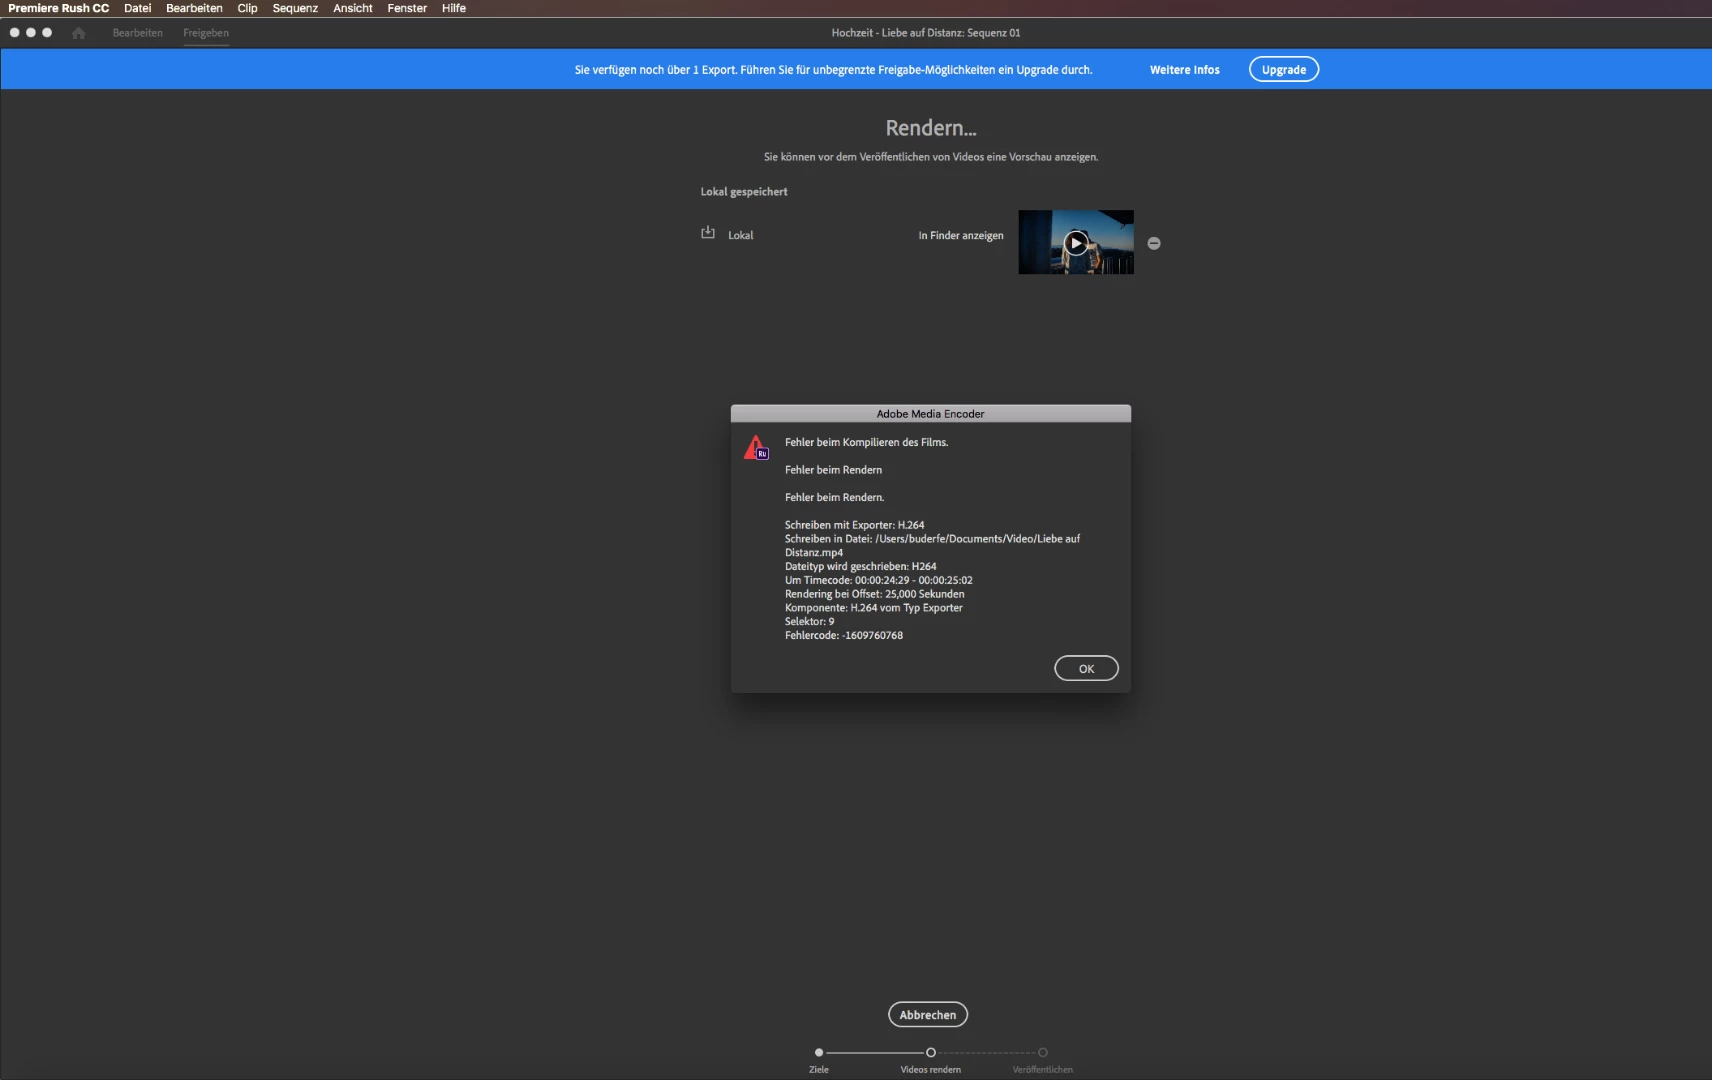1712x1080 pixels.
Task: Open the Clip menu
Action: click(x=247, y=8)
